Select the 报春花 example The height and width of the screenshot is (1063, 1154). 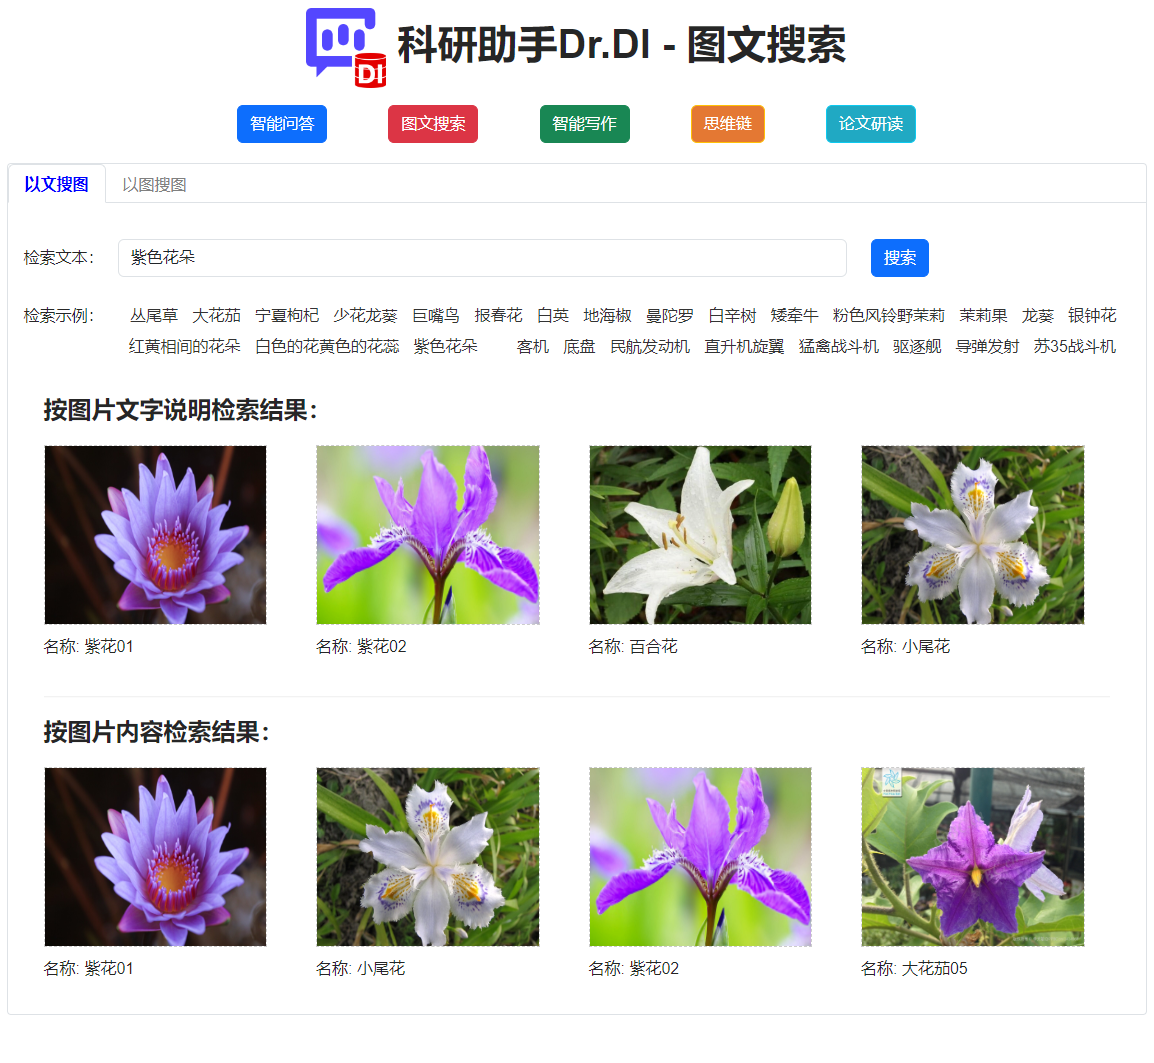(x=498, y=316)
